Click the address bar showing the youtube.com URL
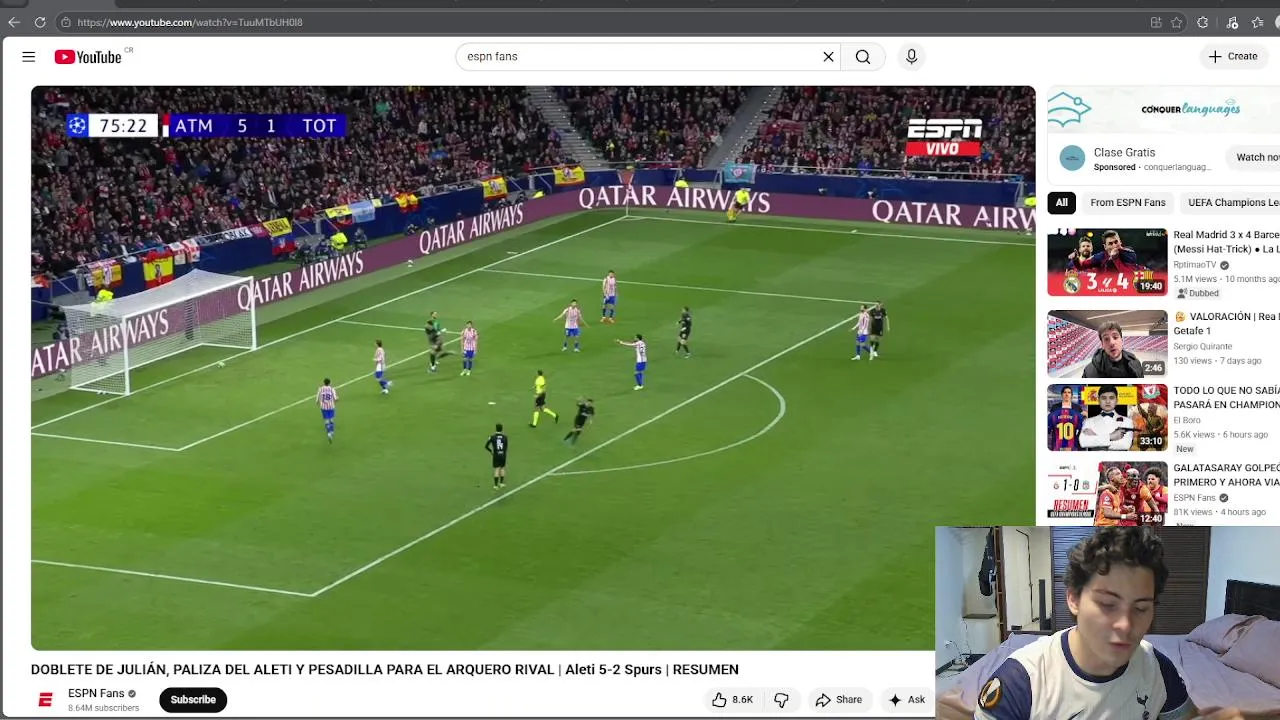This screenshot has width=1280, height=720. [600, 22]
